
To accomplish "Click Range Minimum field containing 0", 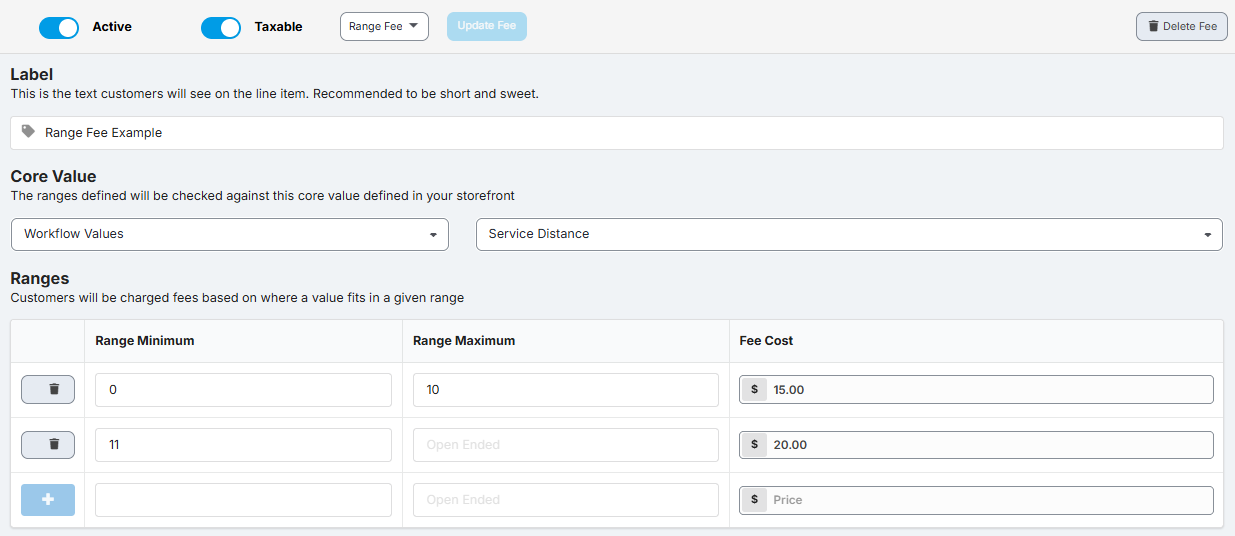I will 243,390.
